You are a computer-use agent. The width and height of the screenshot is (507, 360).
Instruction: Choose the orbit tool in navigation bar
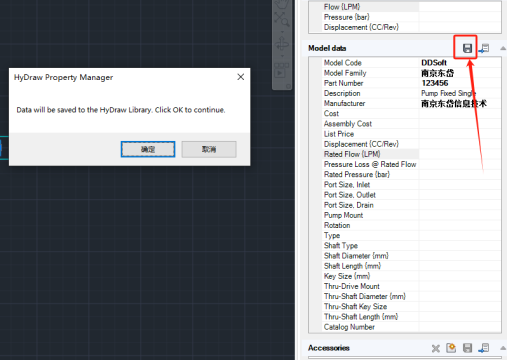tap(282, 44)
